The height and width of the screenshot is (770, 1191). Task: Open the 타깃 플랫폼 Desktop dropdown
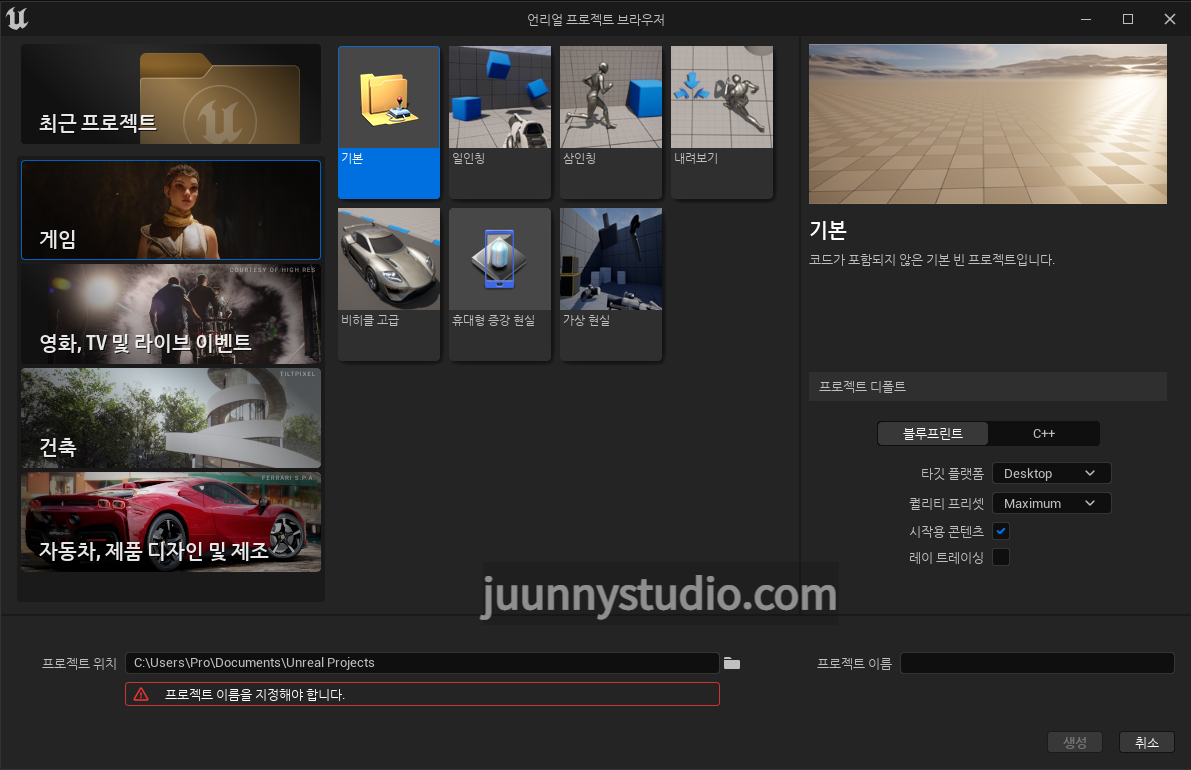1051,473
